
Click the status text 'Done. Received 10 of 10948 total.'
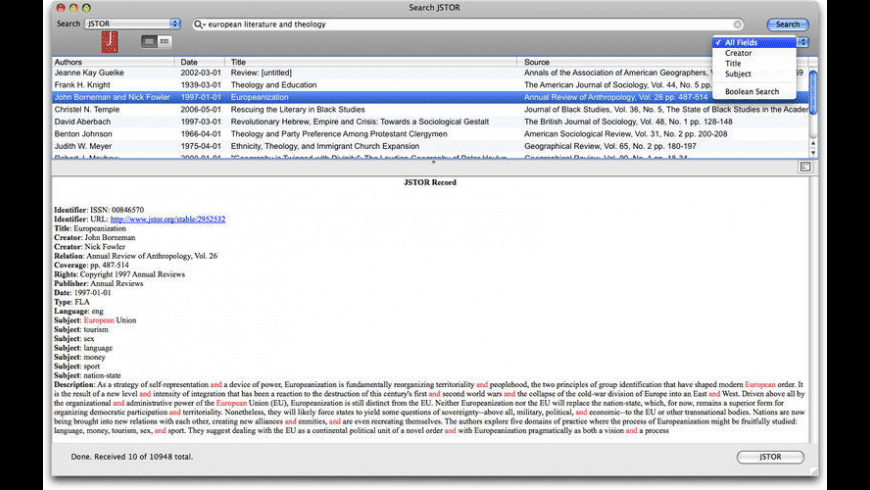point(132,457)
